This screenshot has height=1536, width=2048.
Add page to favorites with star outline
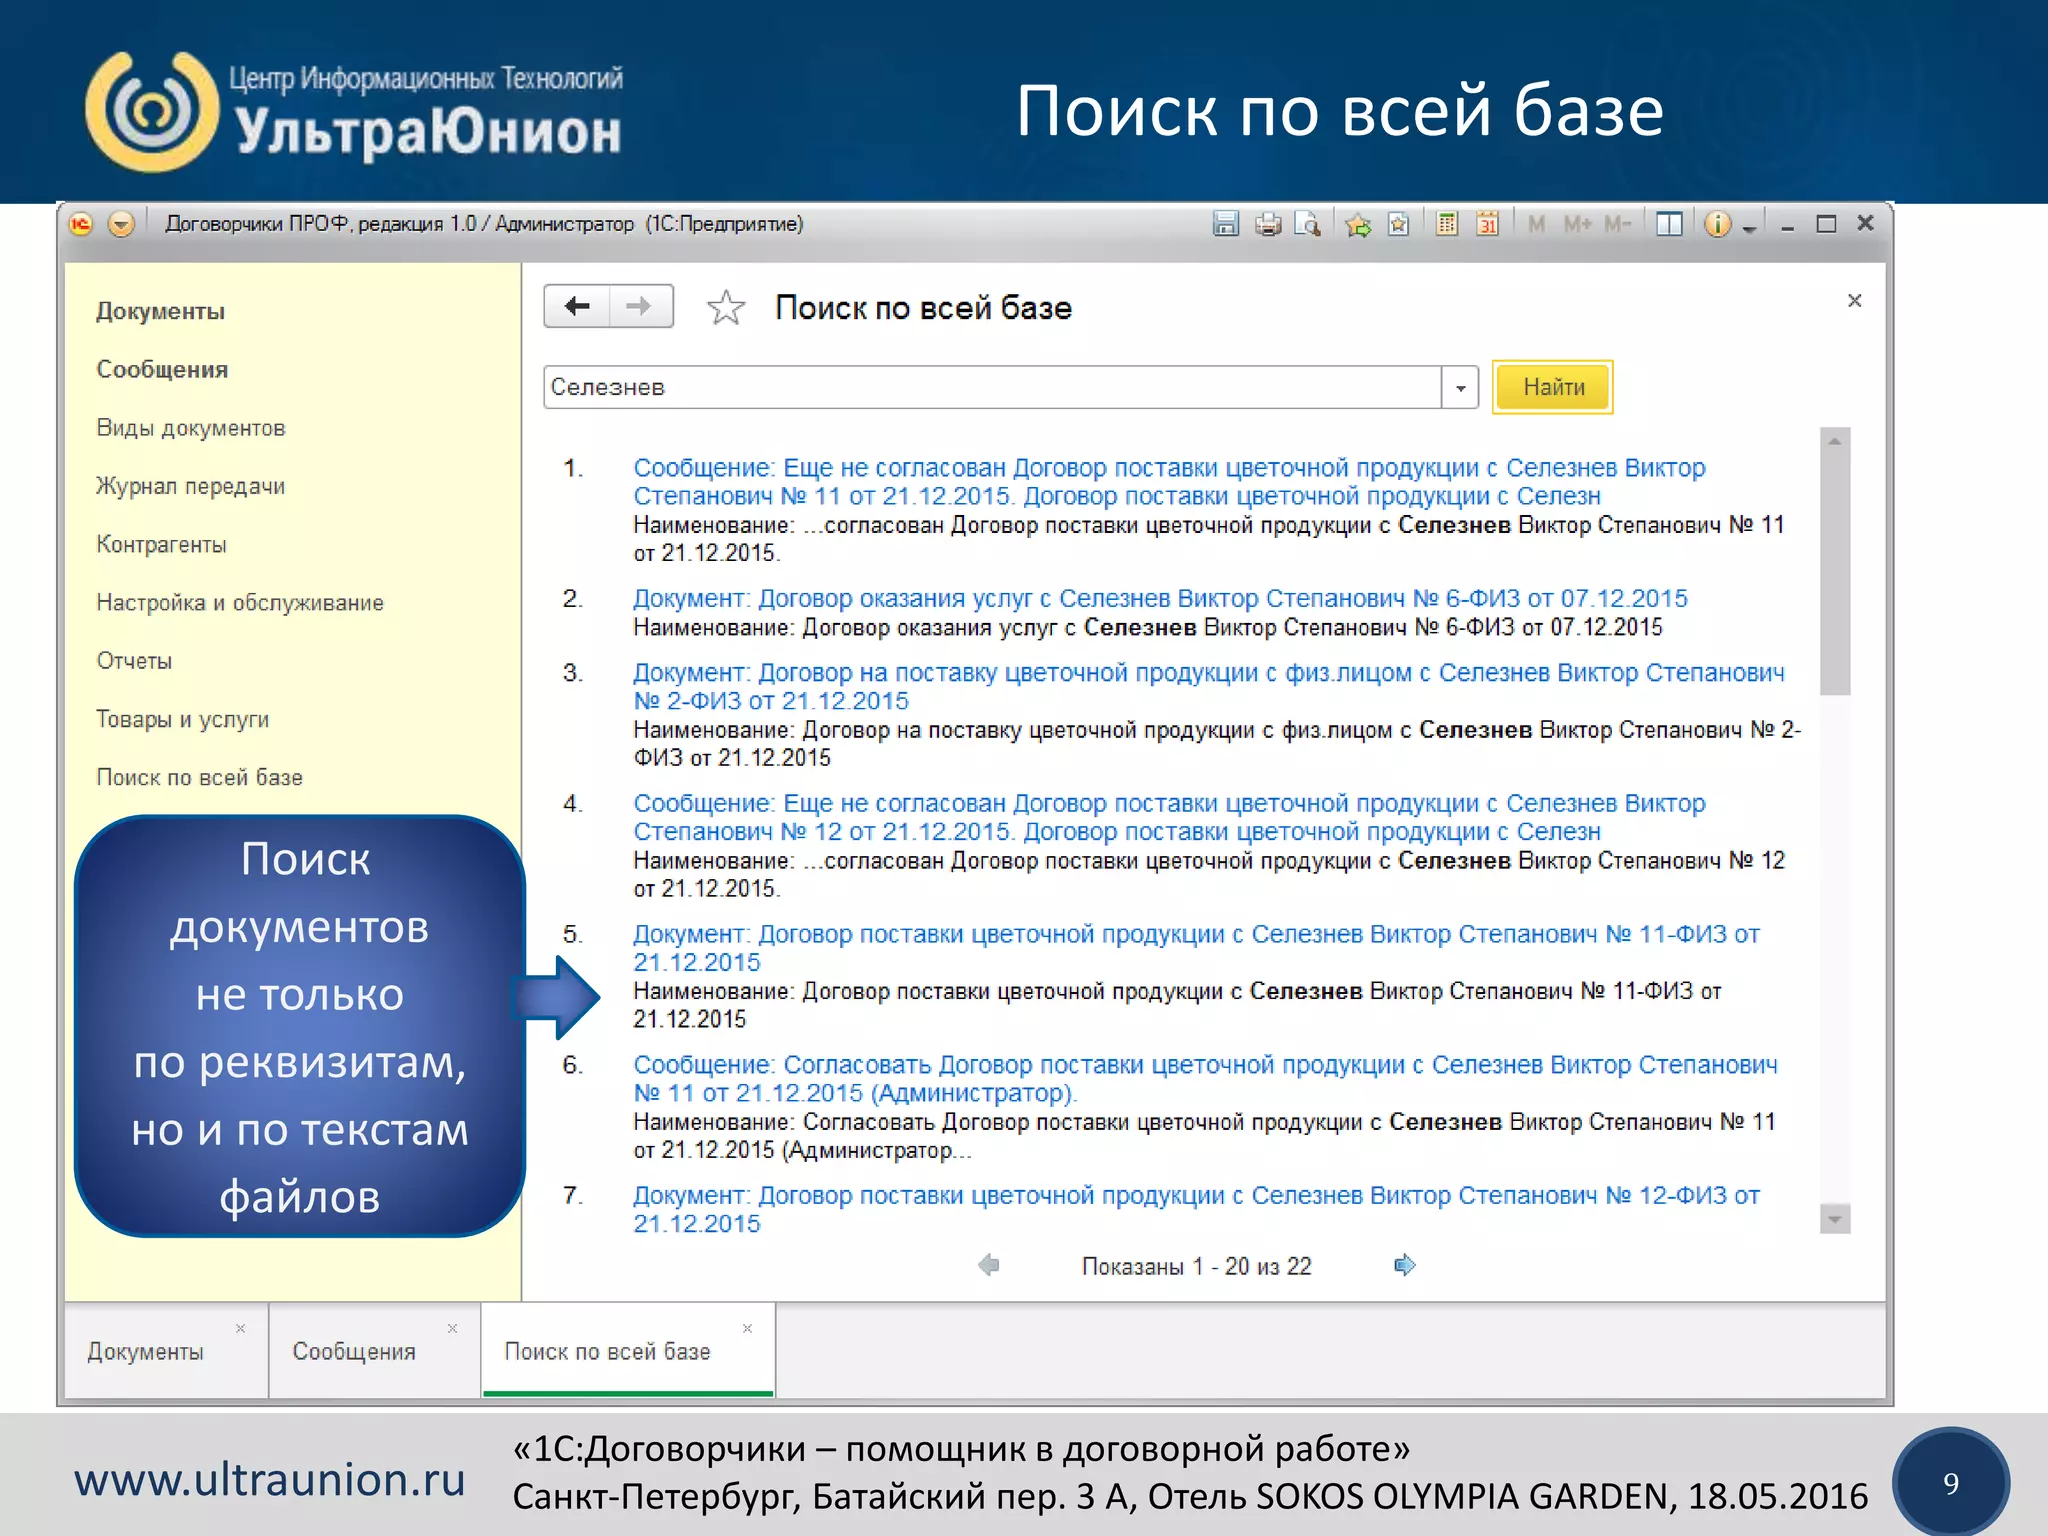click(x=726, y=307)
